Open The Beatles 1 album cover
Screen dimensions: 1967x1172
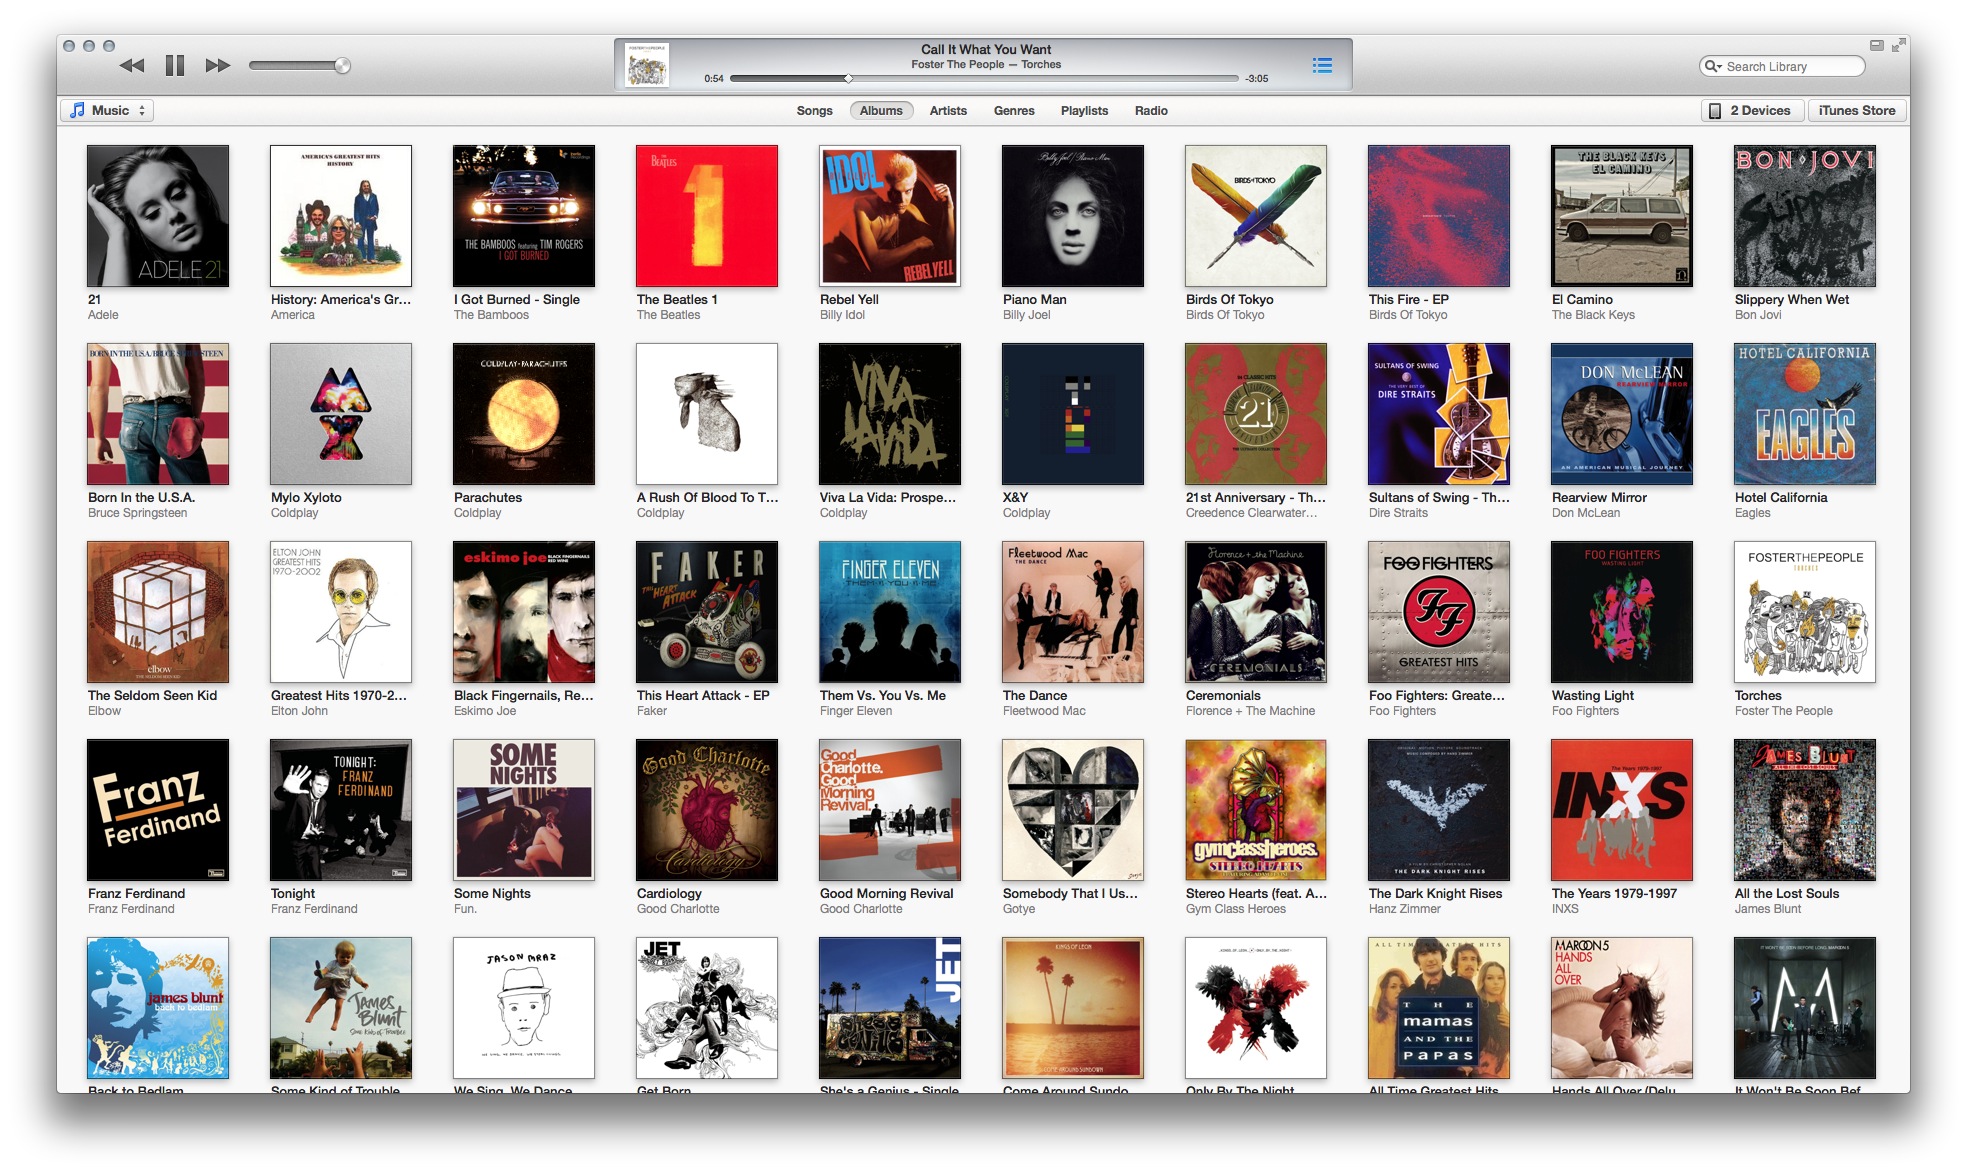tap(707, 216)
